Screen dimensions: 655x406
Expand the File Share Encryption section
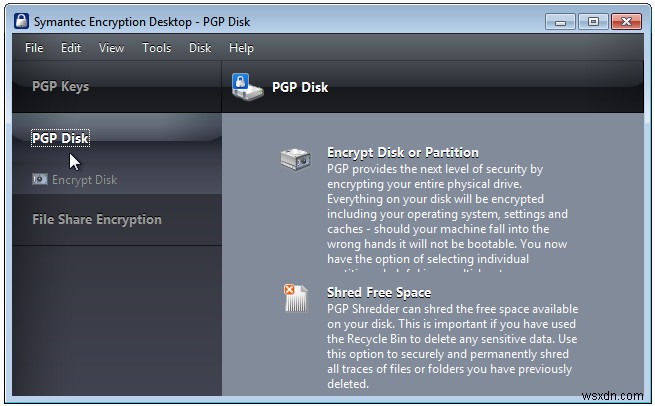(97, 220)
